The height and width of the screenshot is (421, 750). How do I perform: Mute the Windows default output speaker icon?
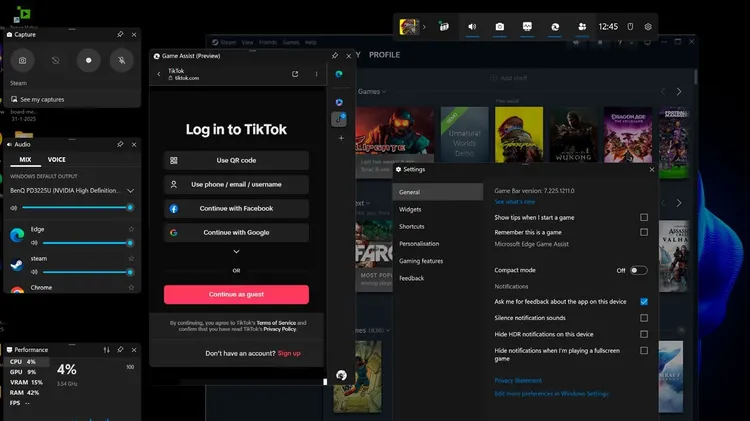[13, 208]
